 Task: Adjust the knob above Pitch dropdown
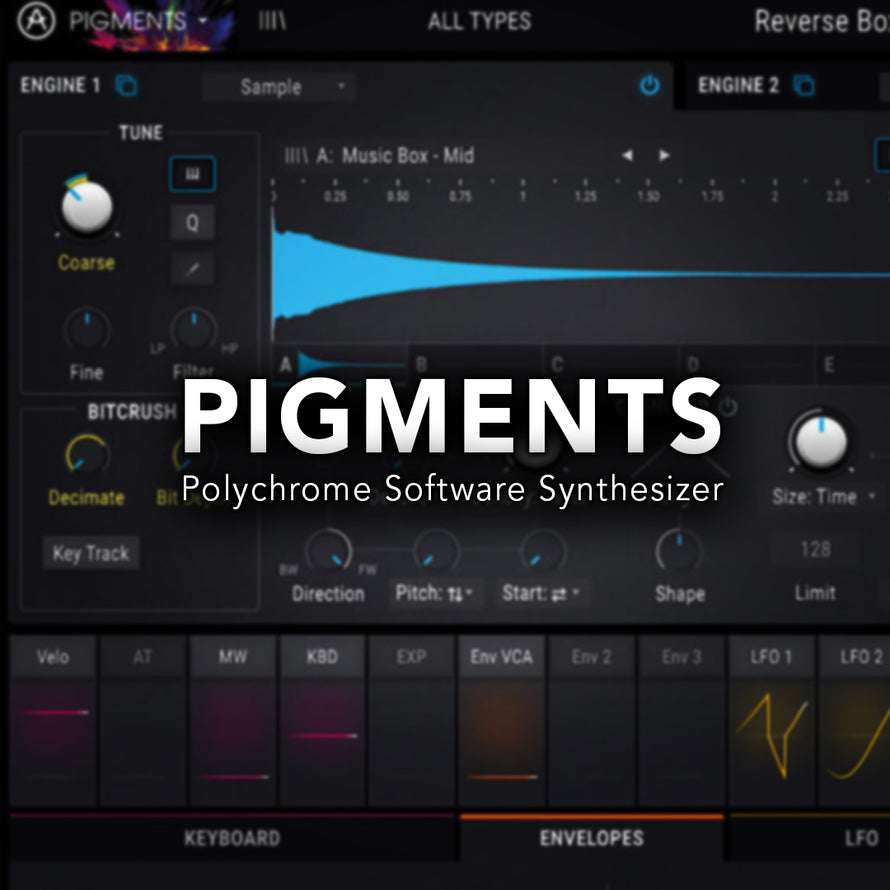pos(436,551)
